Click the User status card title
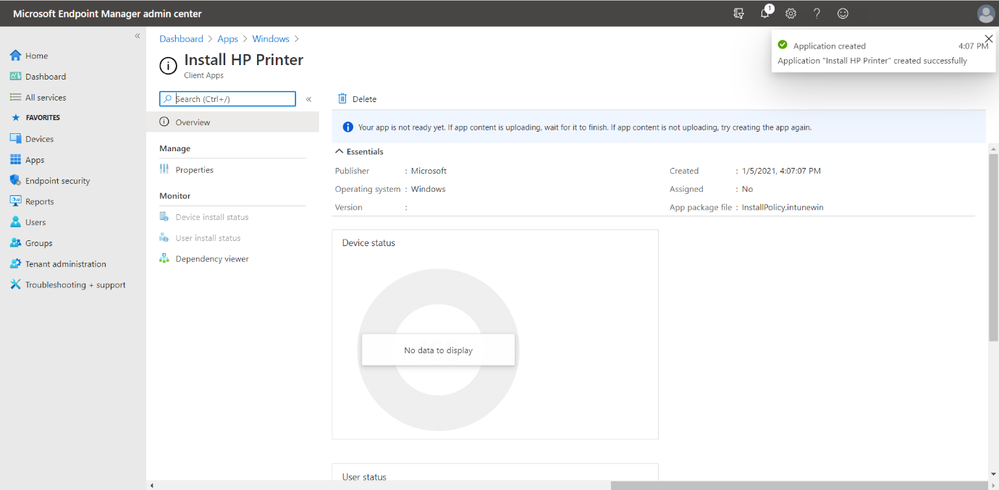 (x=364, y=477)
